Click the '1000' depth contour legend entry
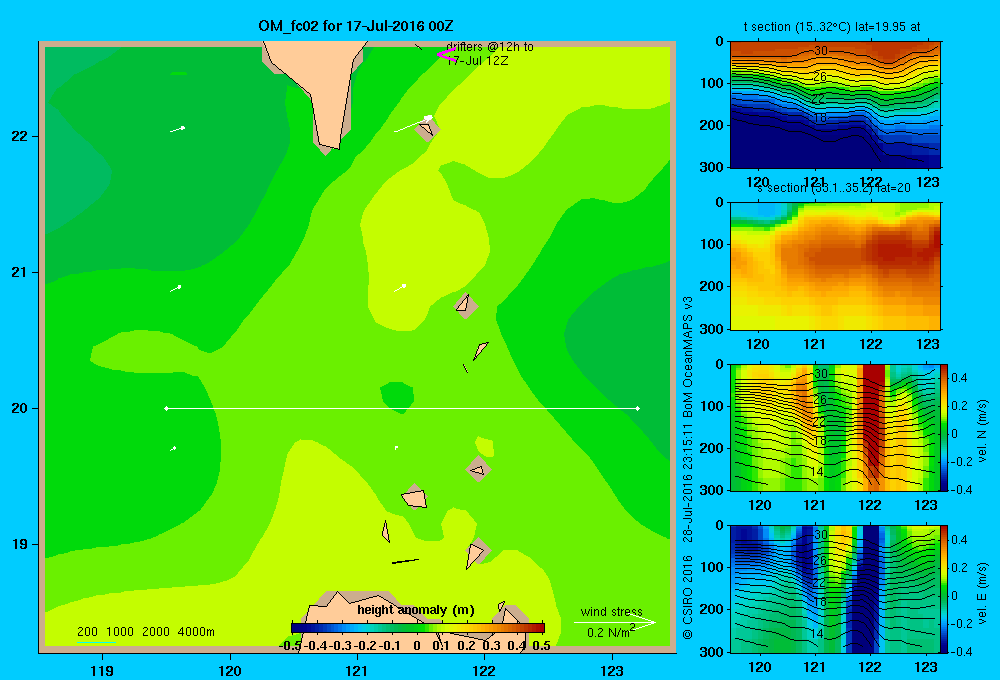 (120, 632)
